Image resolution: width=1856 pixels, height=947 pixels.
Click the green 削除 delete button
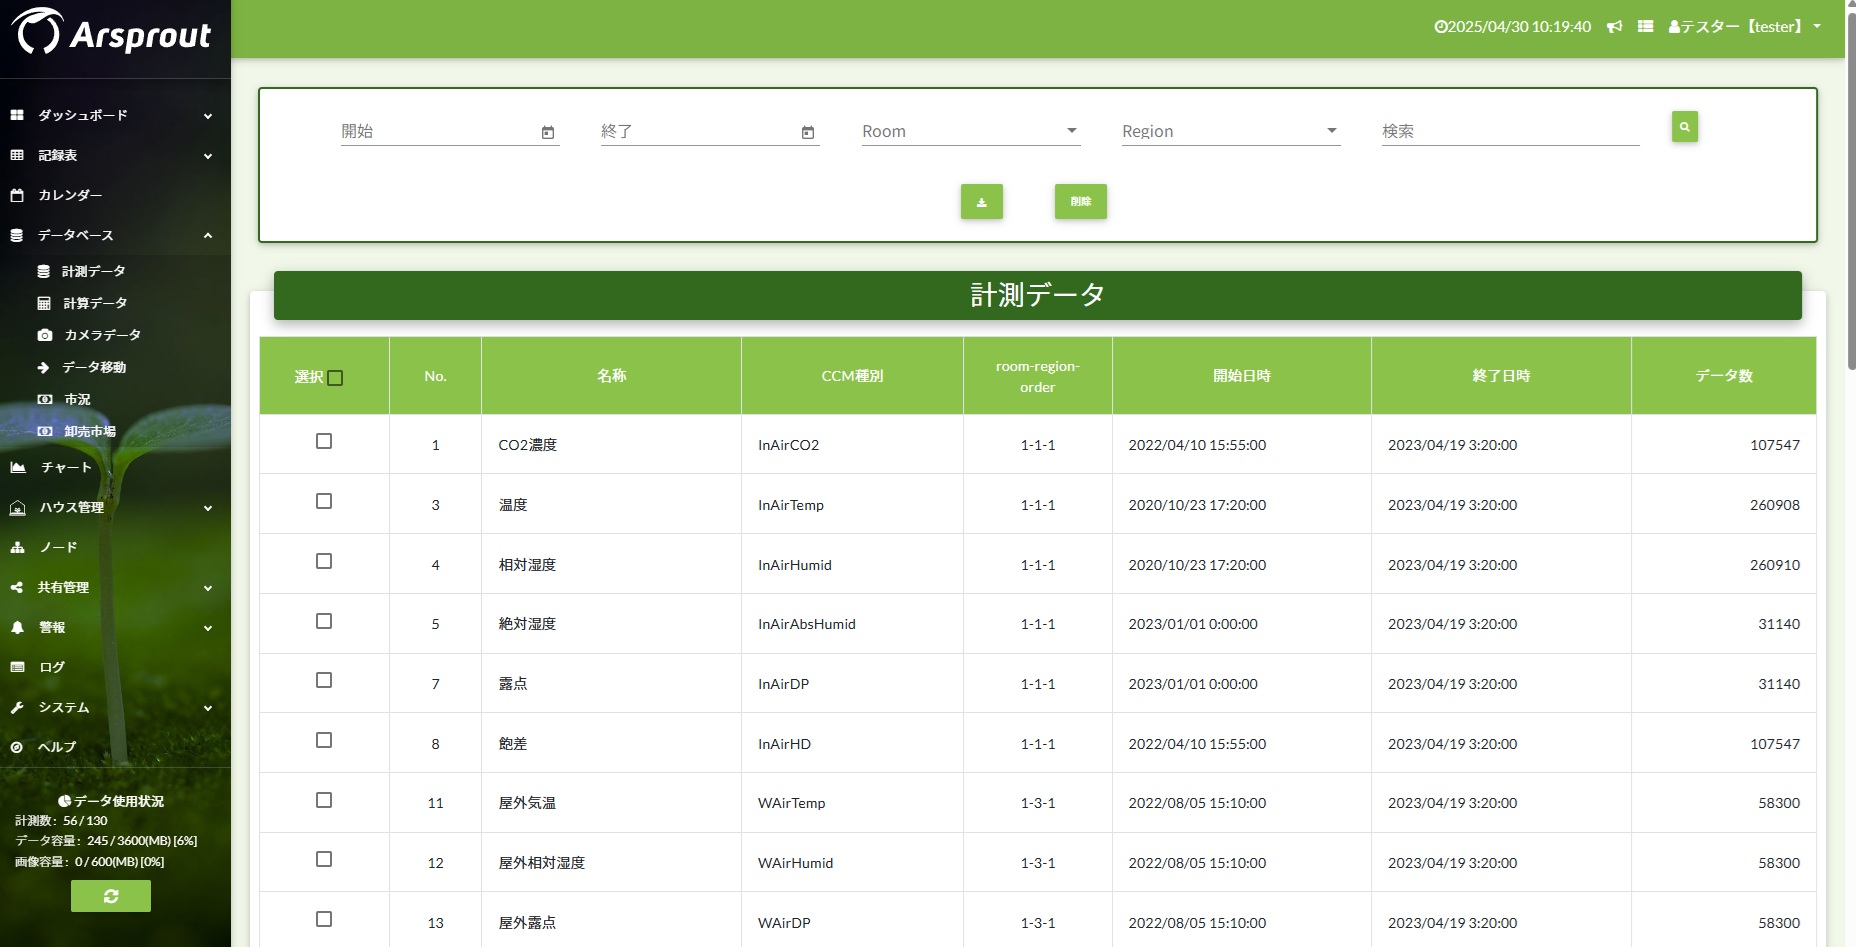click(1081, 202)
